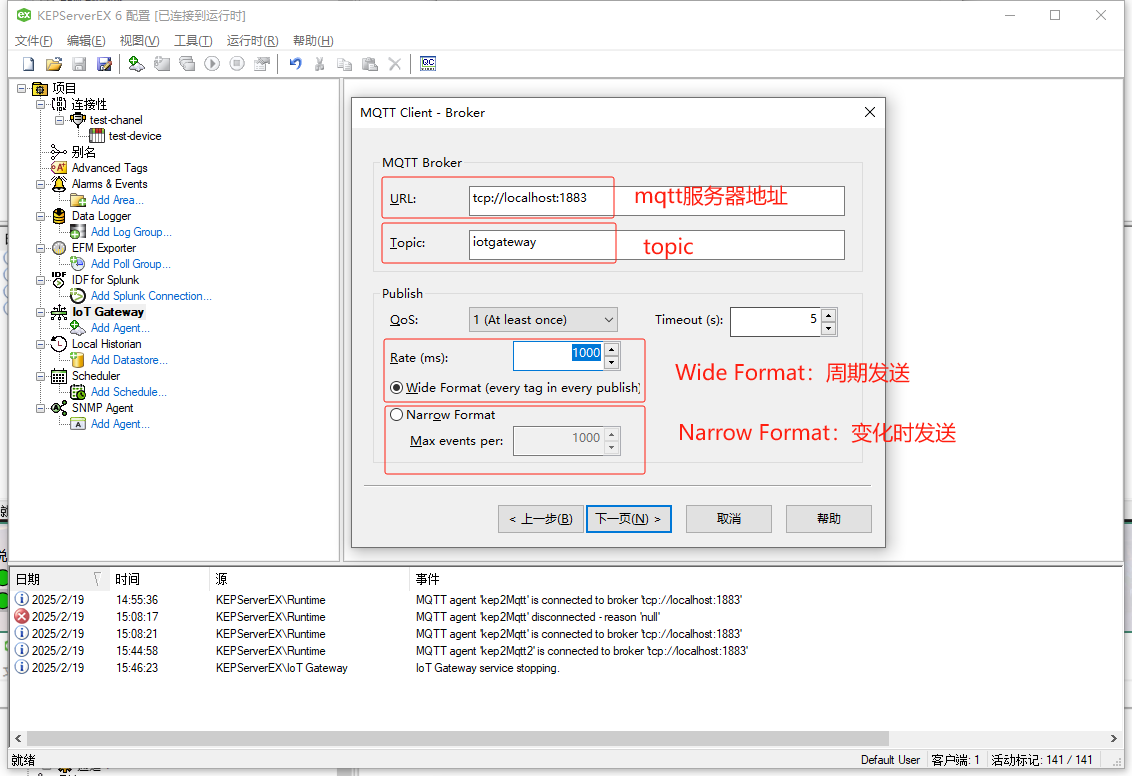
Task: Click the event log horizontal scrollbar
Action: pyautogui.click(x=458, y=738)
